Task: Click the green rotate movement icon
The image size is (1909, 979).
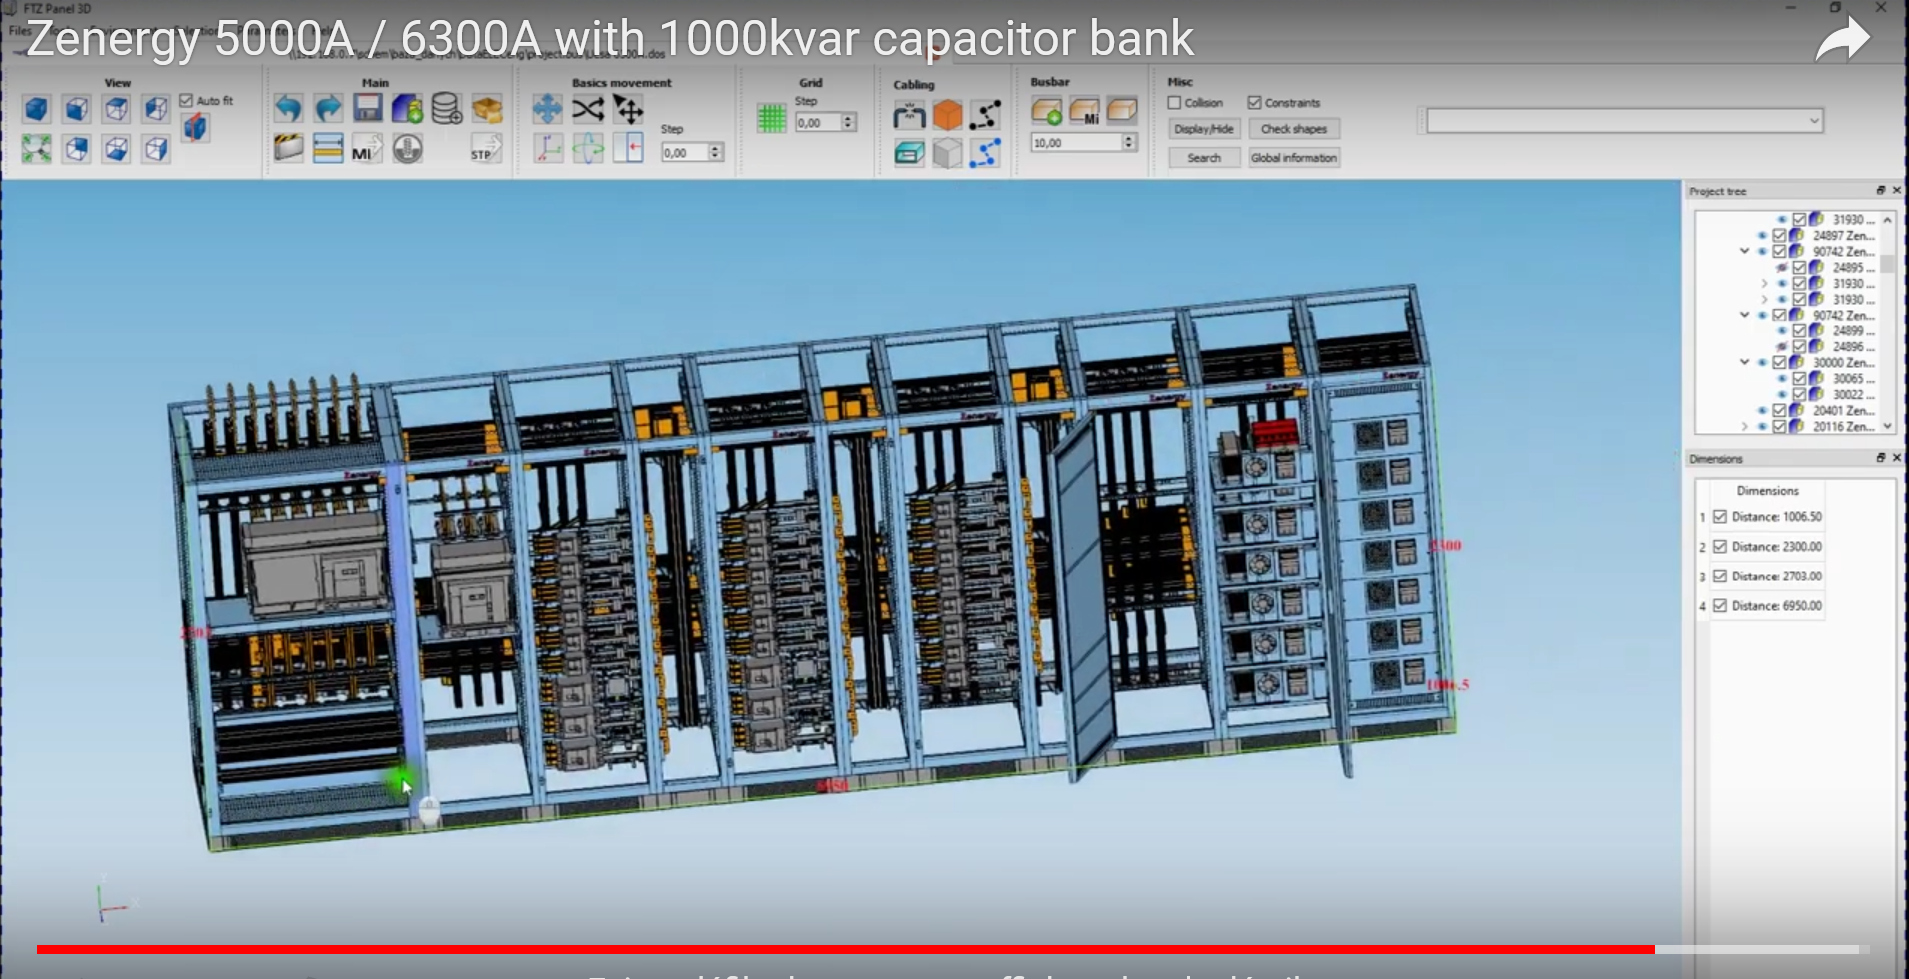Action: click(x=588, y=149)
